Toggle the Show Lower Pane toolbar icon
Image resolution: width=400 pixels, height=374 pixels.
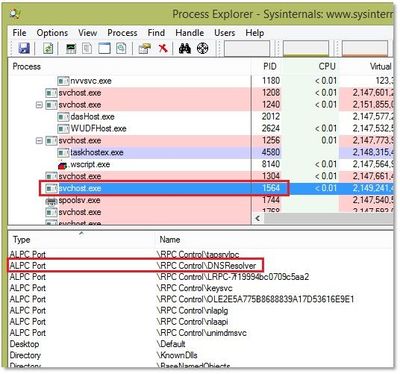click(104, 49)
